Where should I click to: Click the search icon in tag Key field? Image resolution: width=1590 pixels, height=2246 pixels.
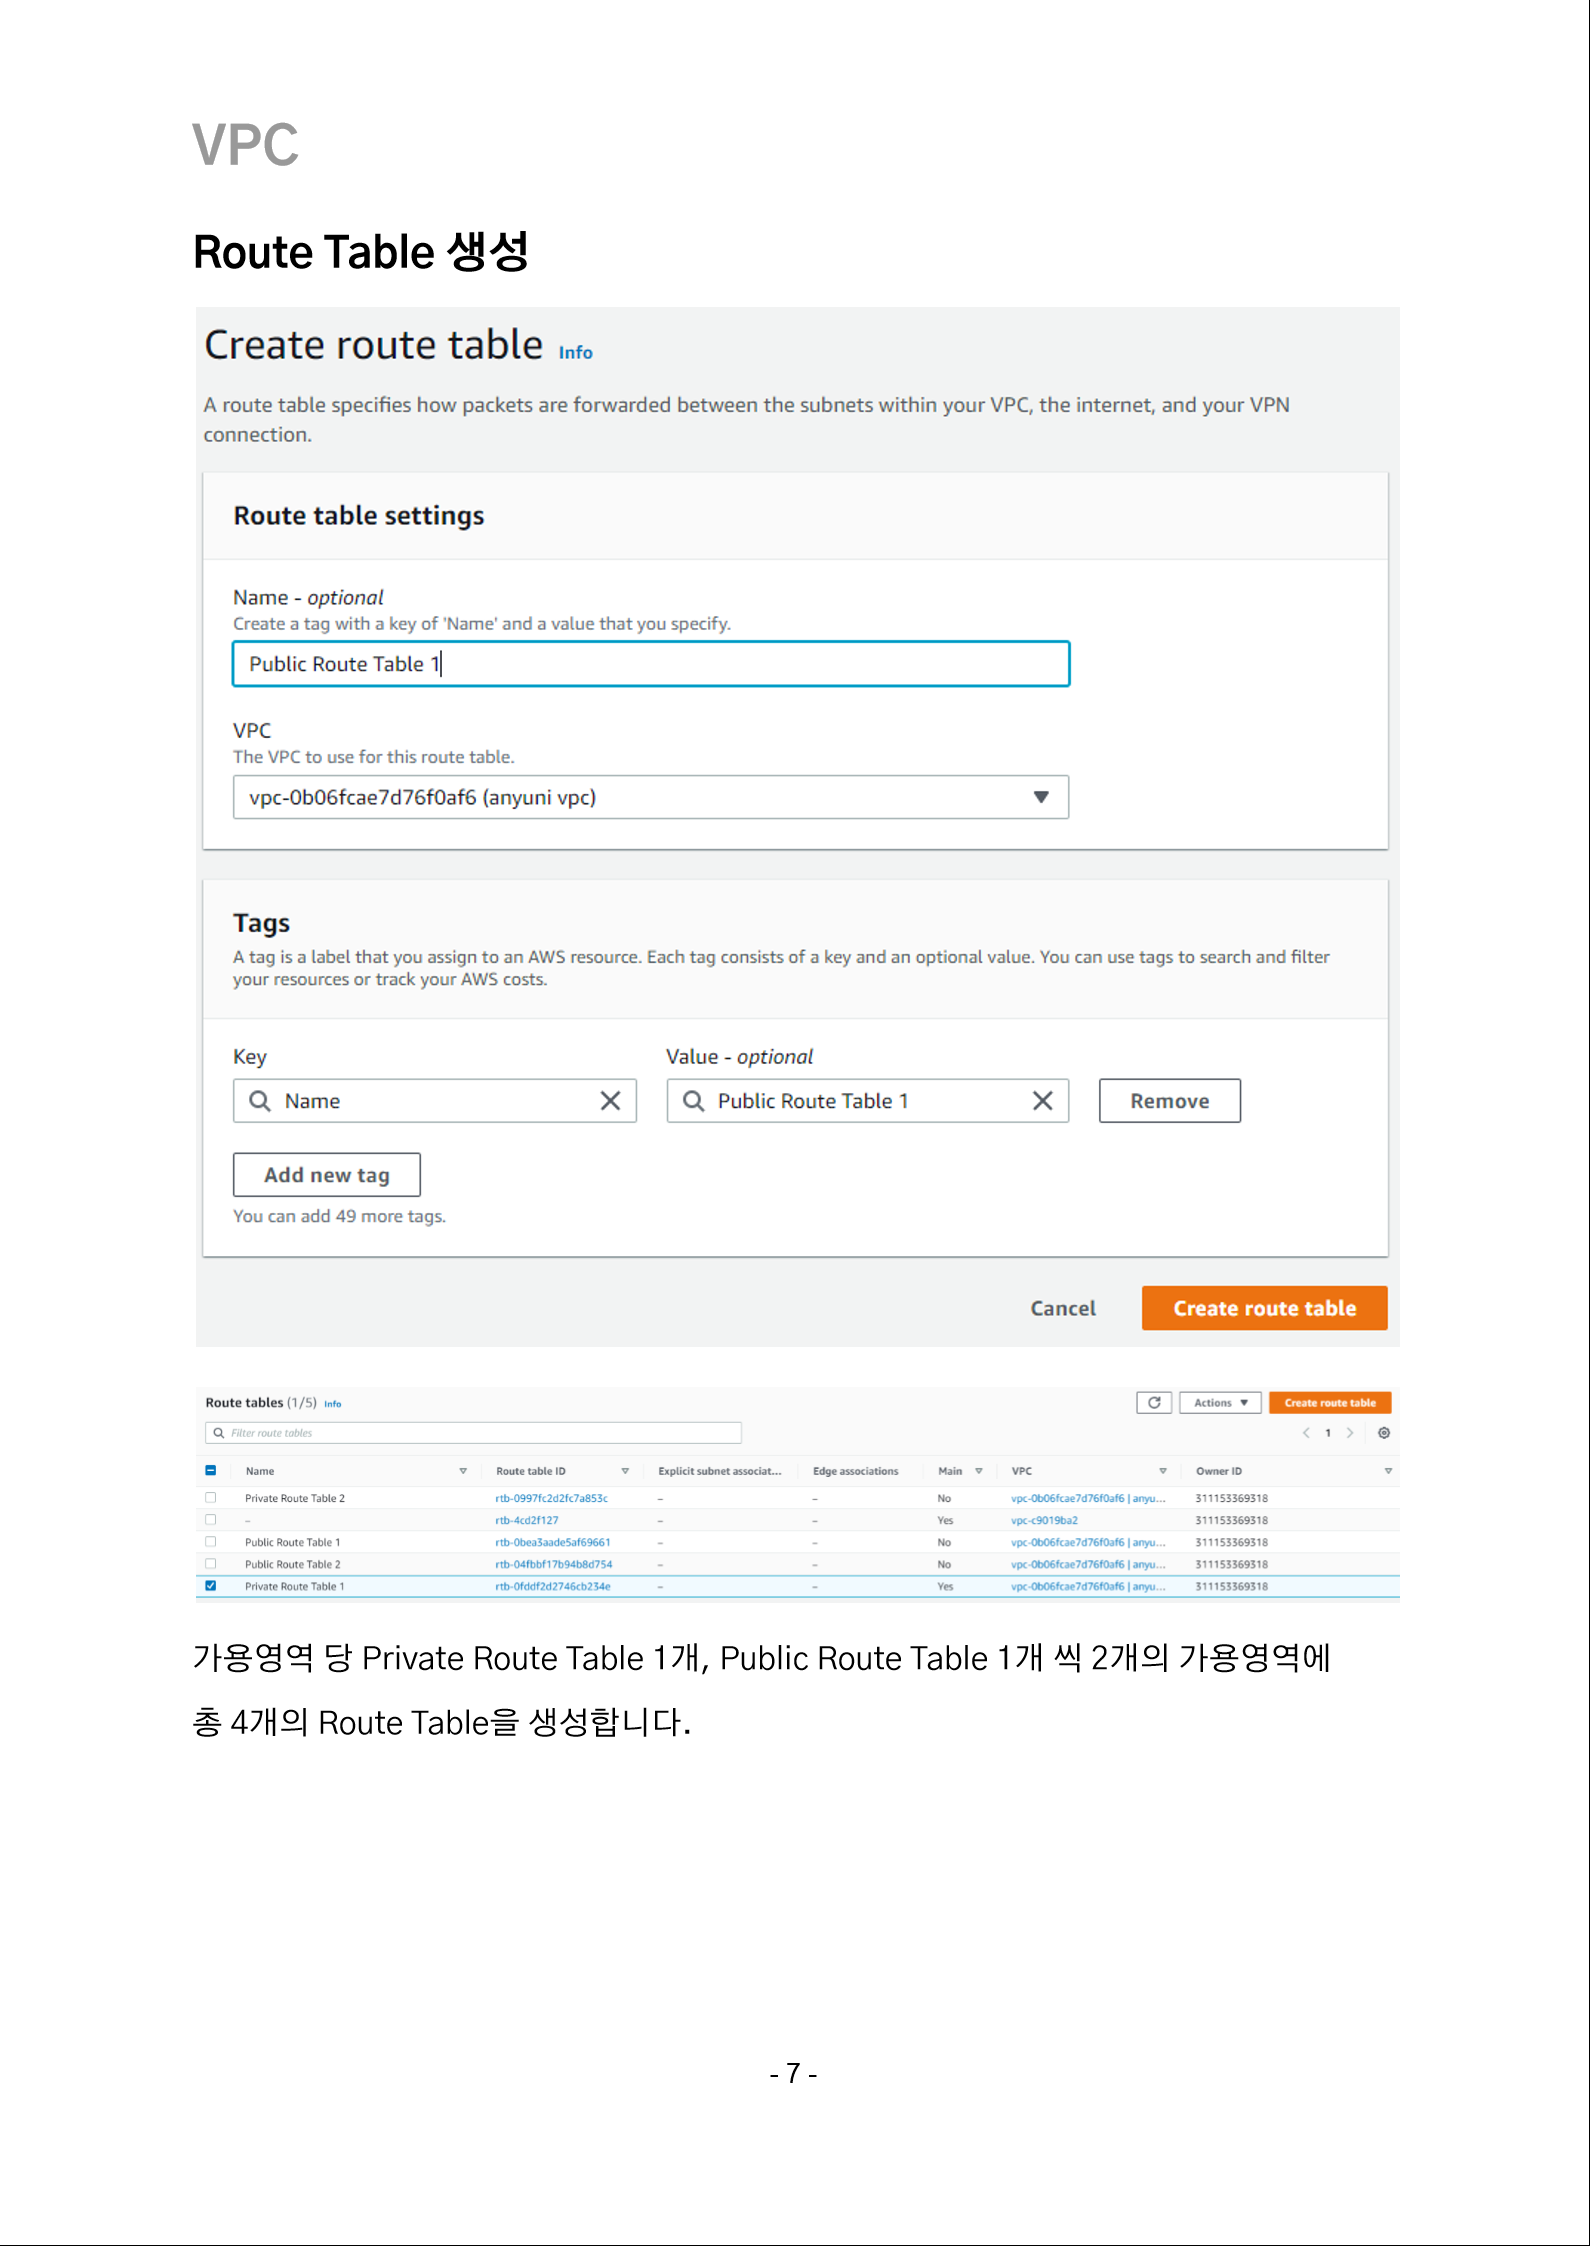click(260, 1100)
